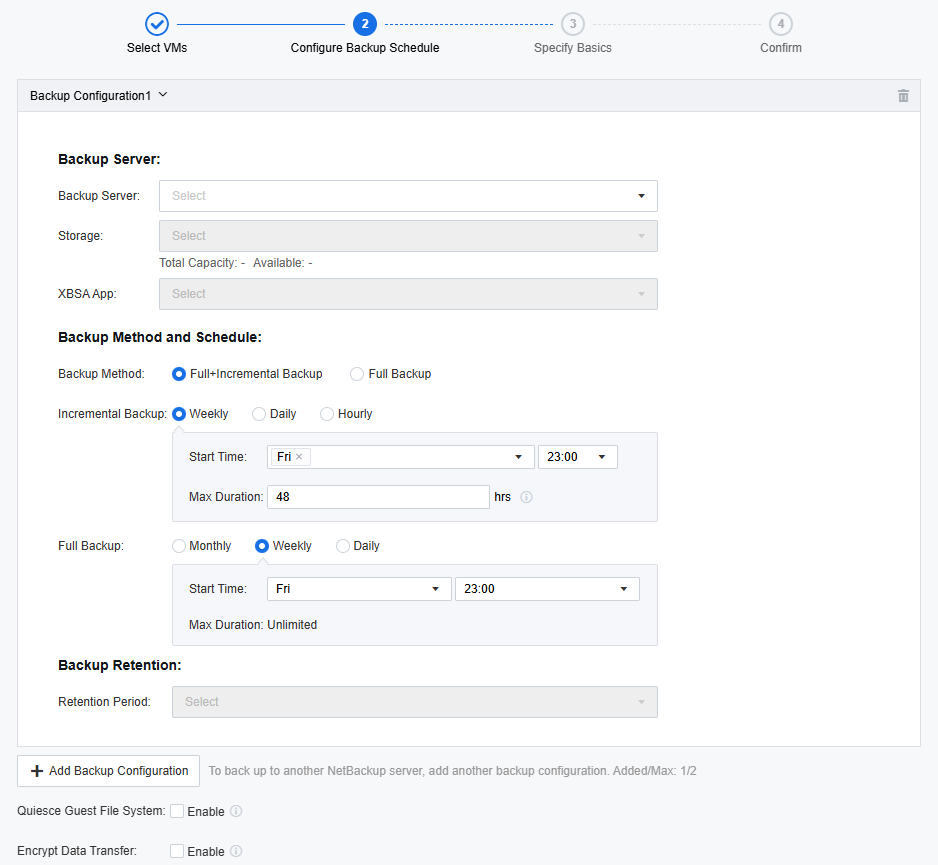The image size is (938, 865).
Task: Open incremental Start Time 23:00 dropdown
Action: (x=577, y=457)
